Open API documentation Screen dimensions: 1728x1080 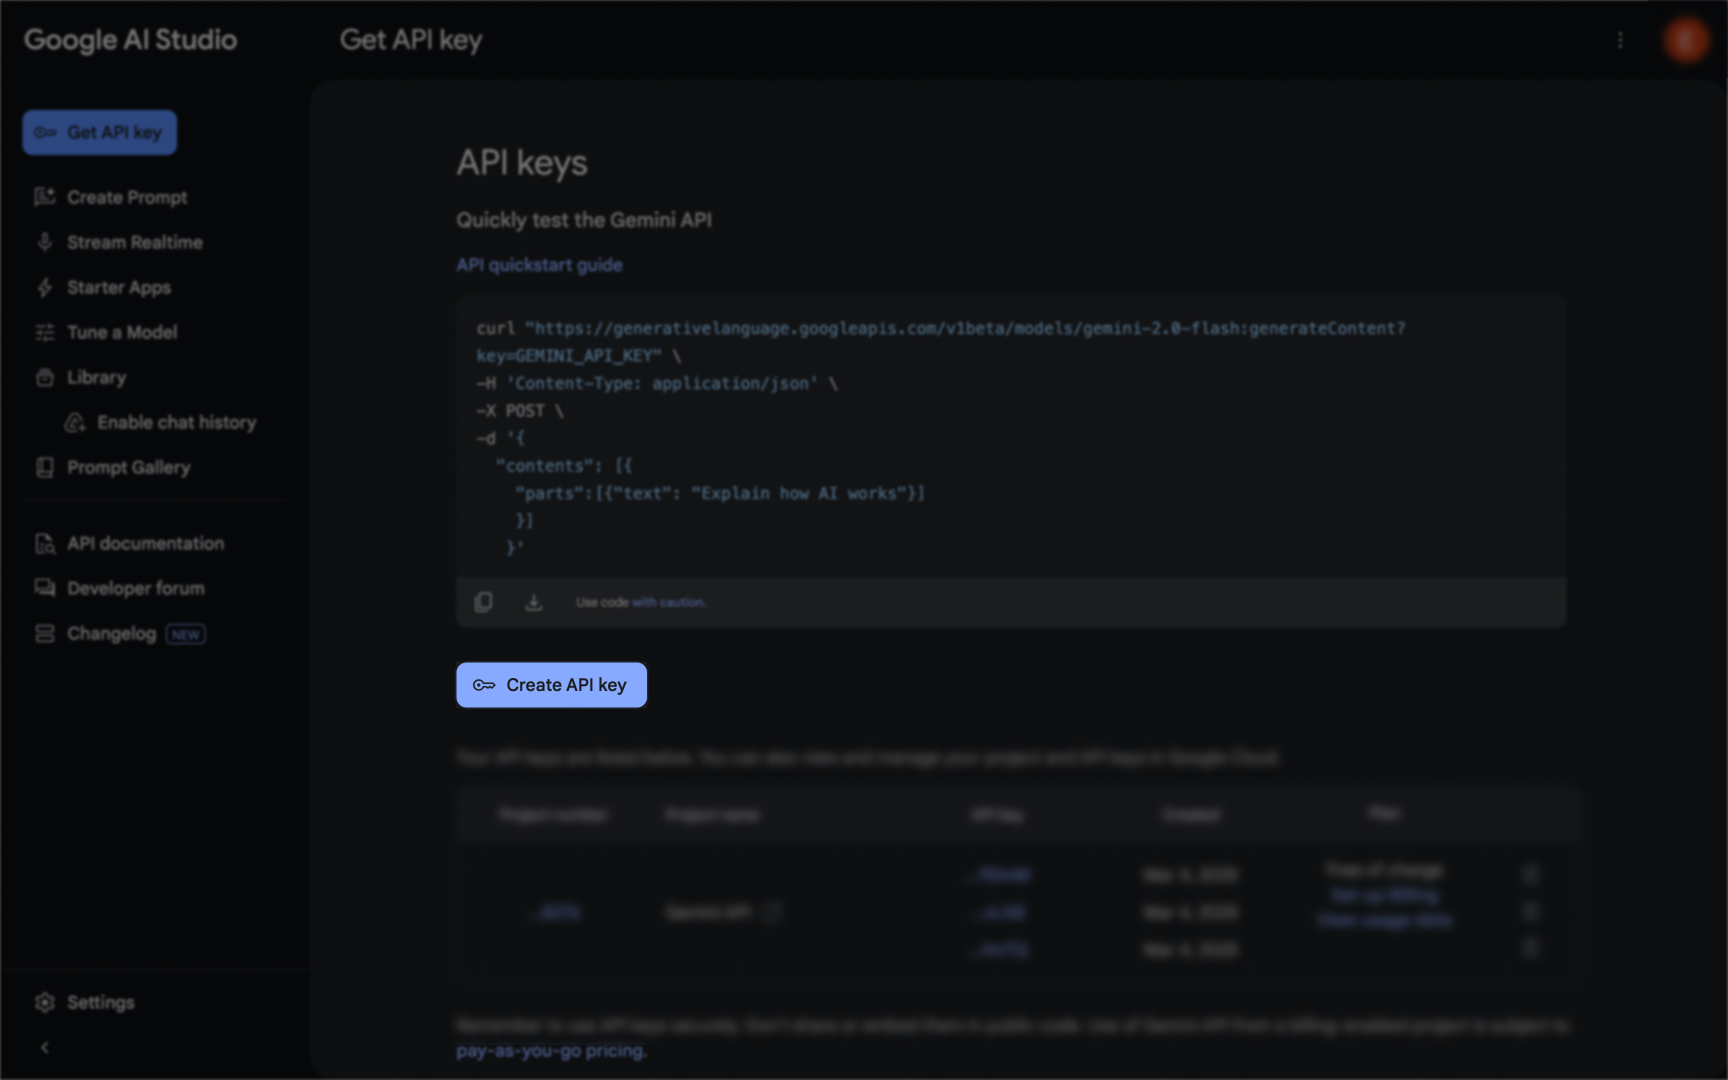[130, 543]
